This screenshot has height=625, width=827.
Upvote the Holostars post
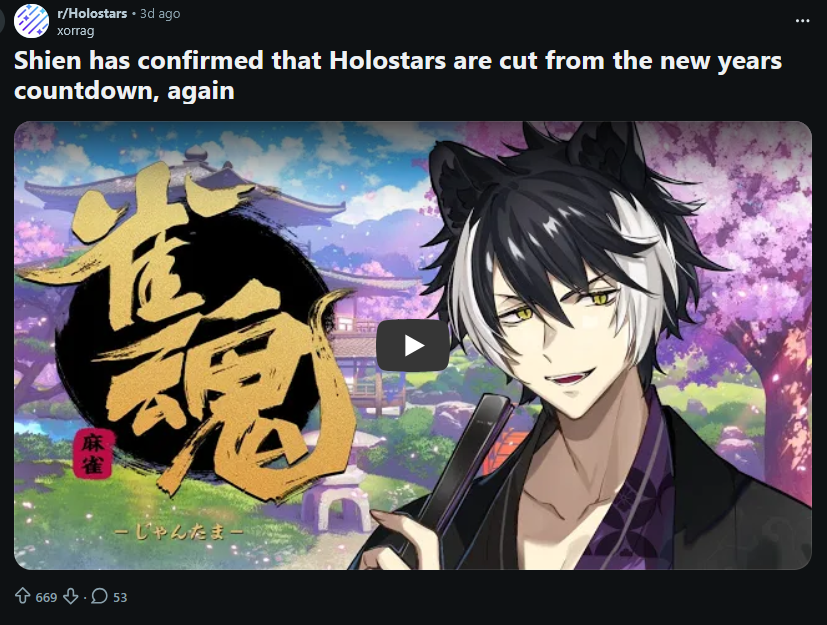pyautogui.click(x=22, y=596)
